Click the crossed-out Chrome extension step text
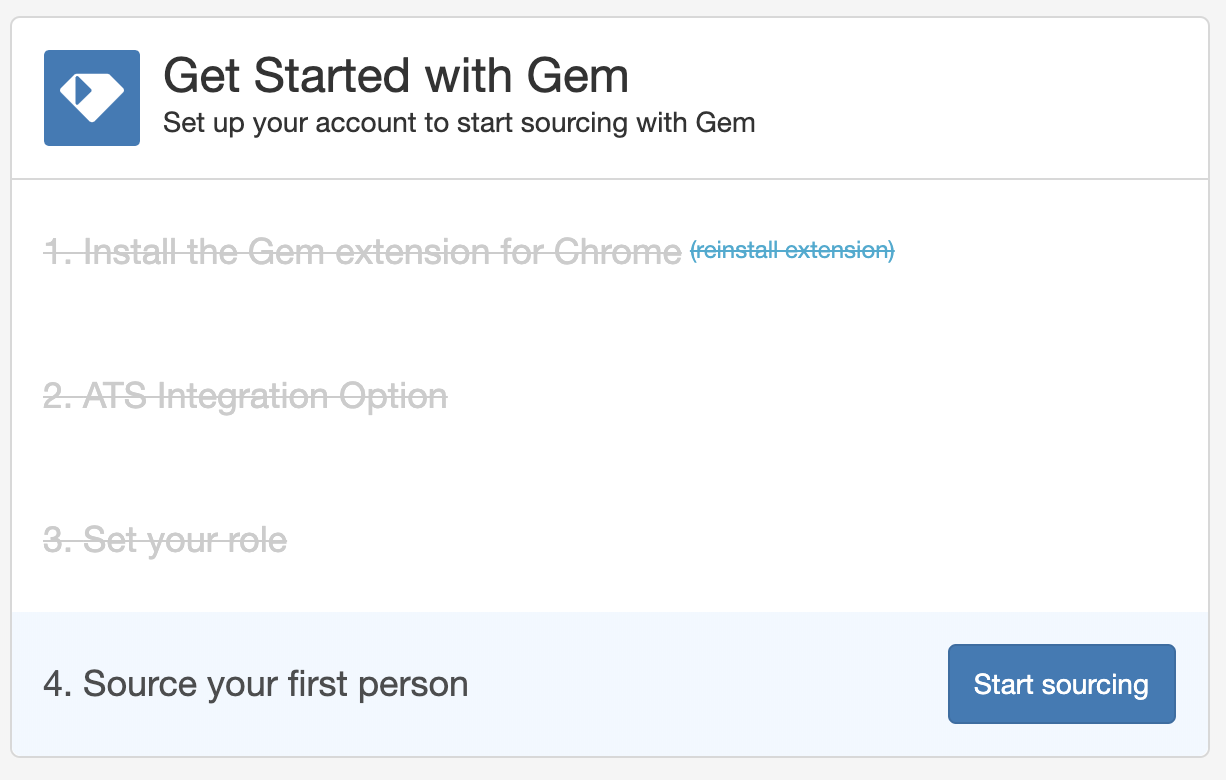Image resolution: width=1226 pixels, height=780 pixels. coord(362,252)
